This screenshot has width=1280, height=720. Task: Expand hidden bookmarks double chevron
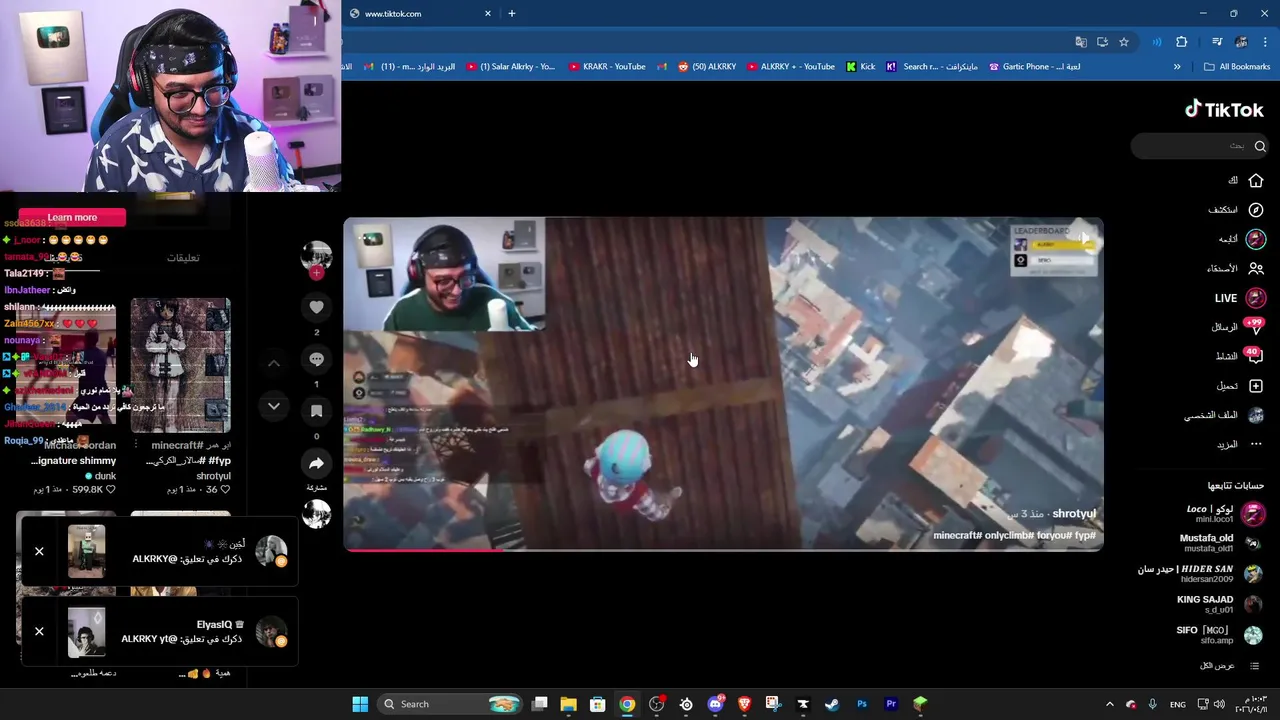(x=1177, y=67)
